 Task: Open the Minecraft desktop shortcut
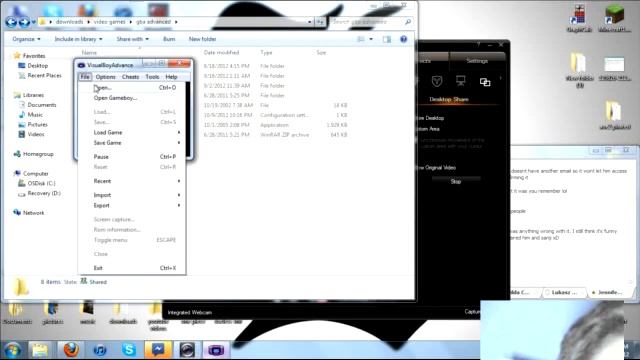point(614,18)
